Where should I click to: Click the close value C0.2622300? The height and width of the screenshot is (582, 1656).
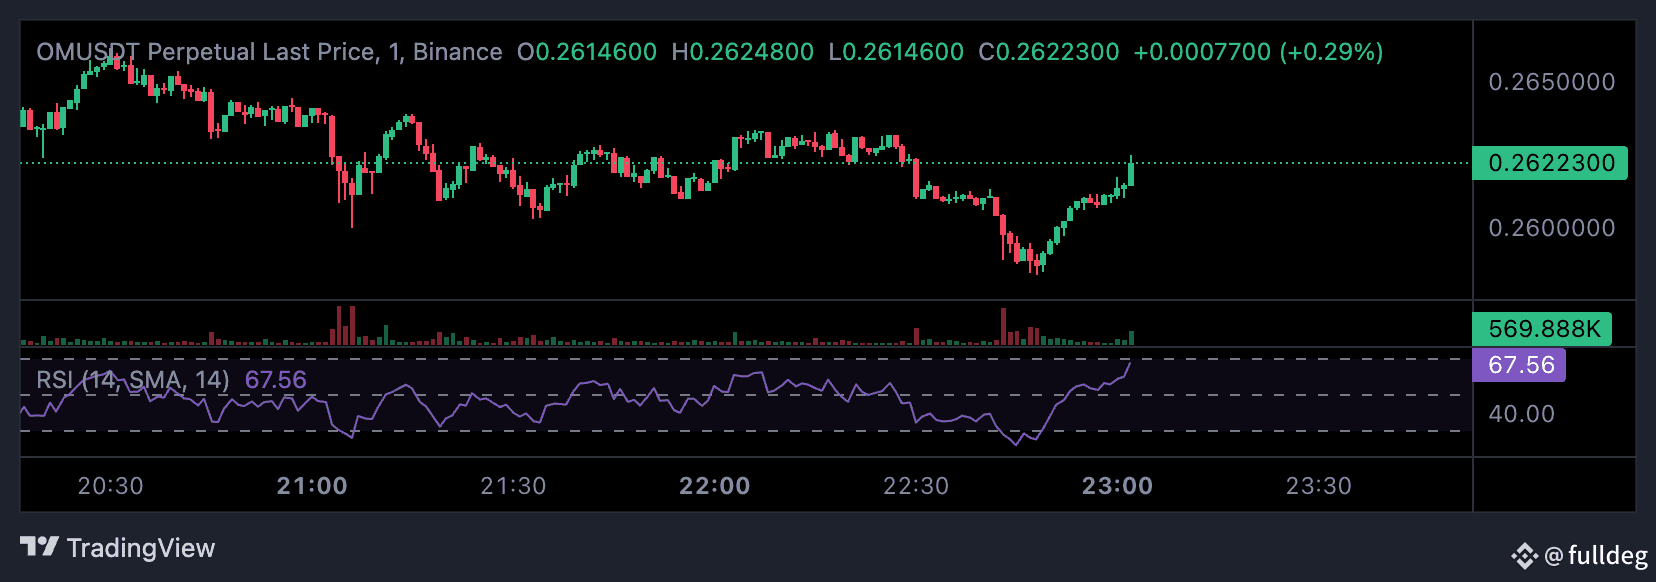point(1049,52)
